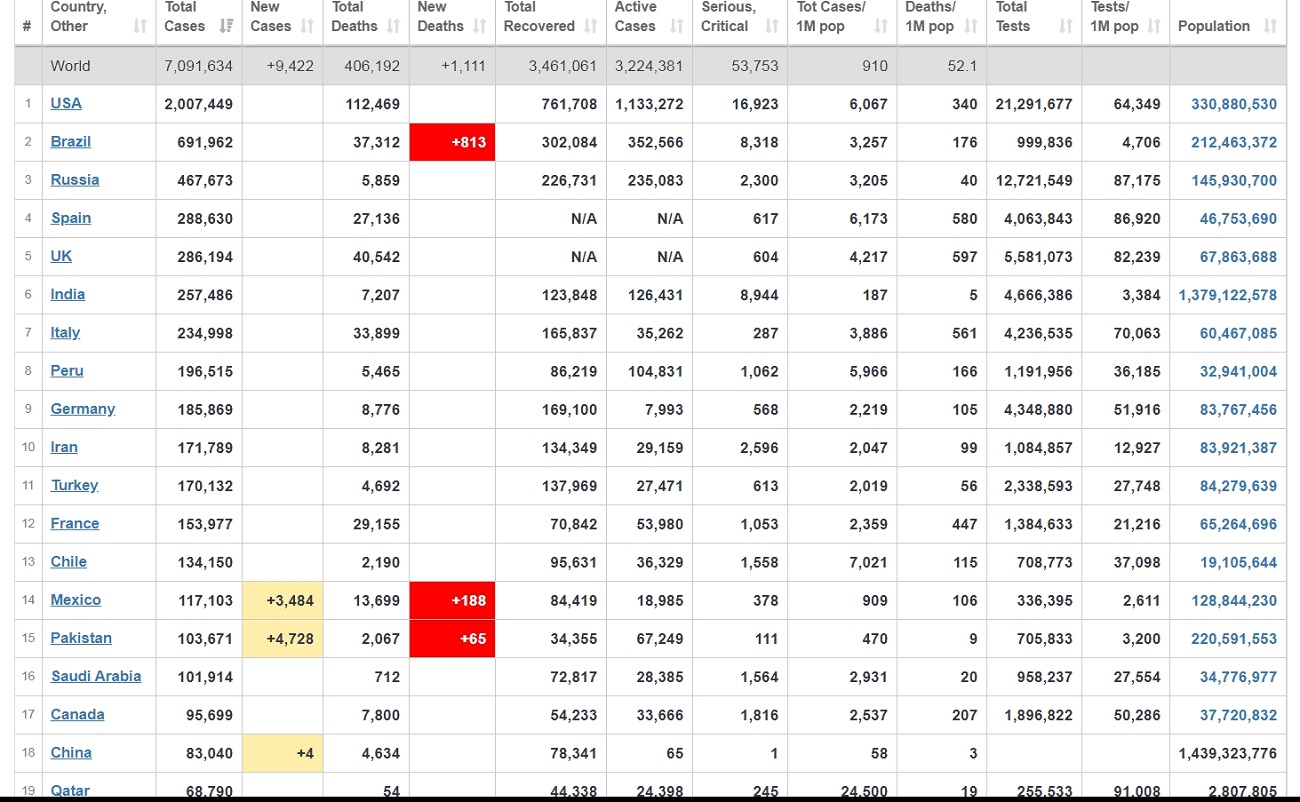Open the Peru country link

click(x=68, y=370)
